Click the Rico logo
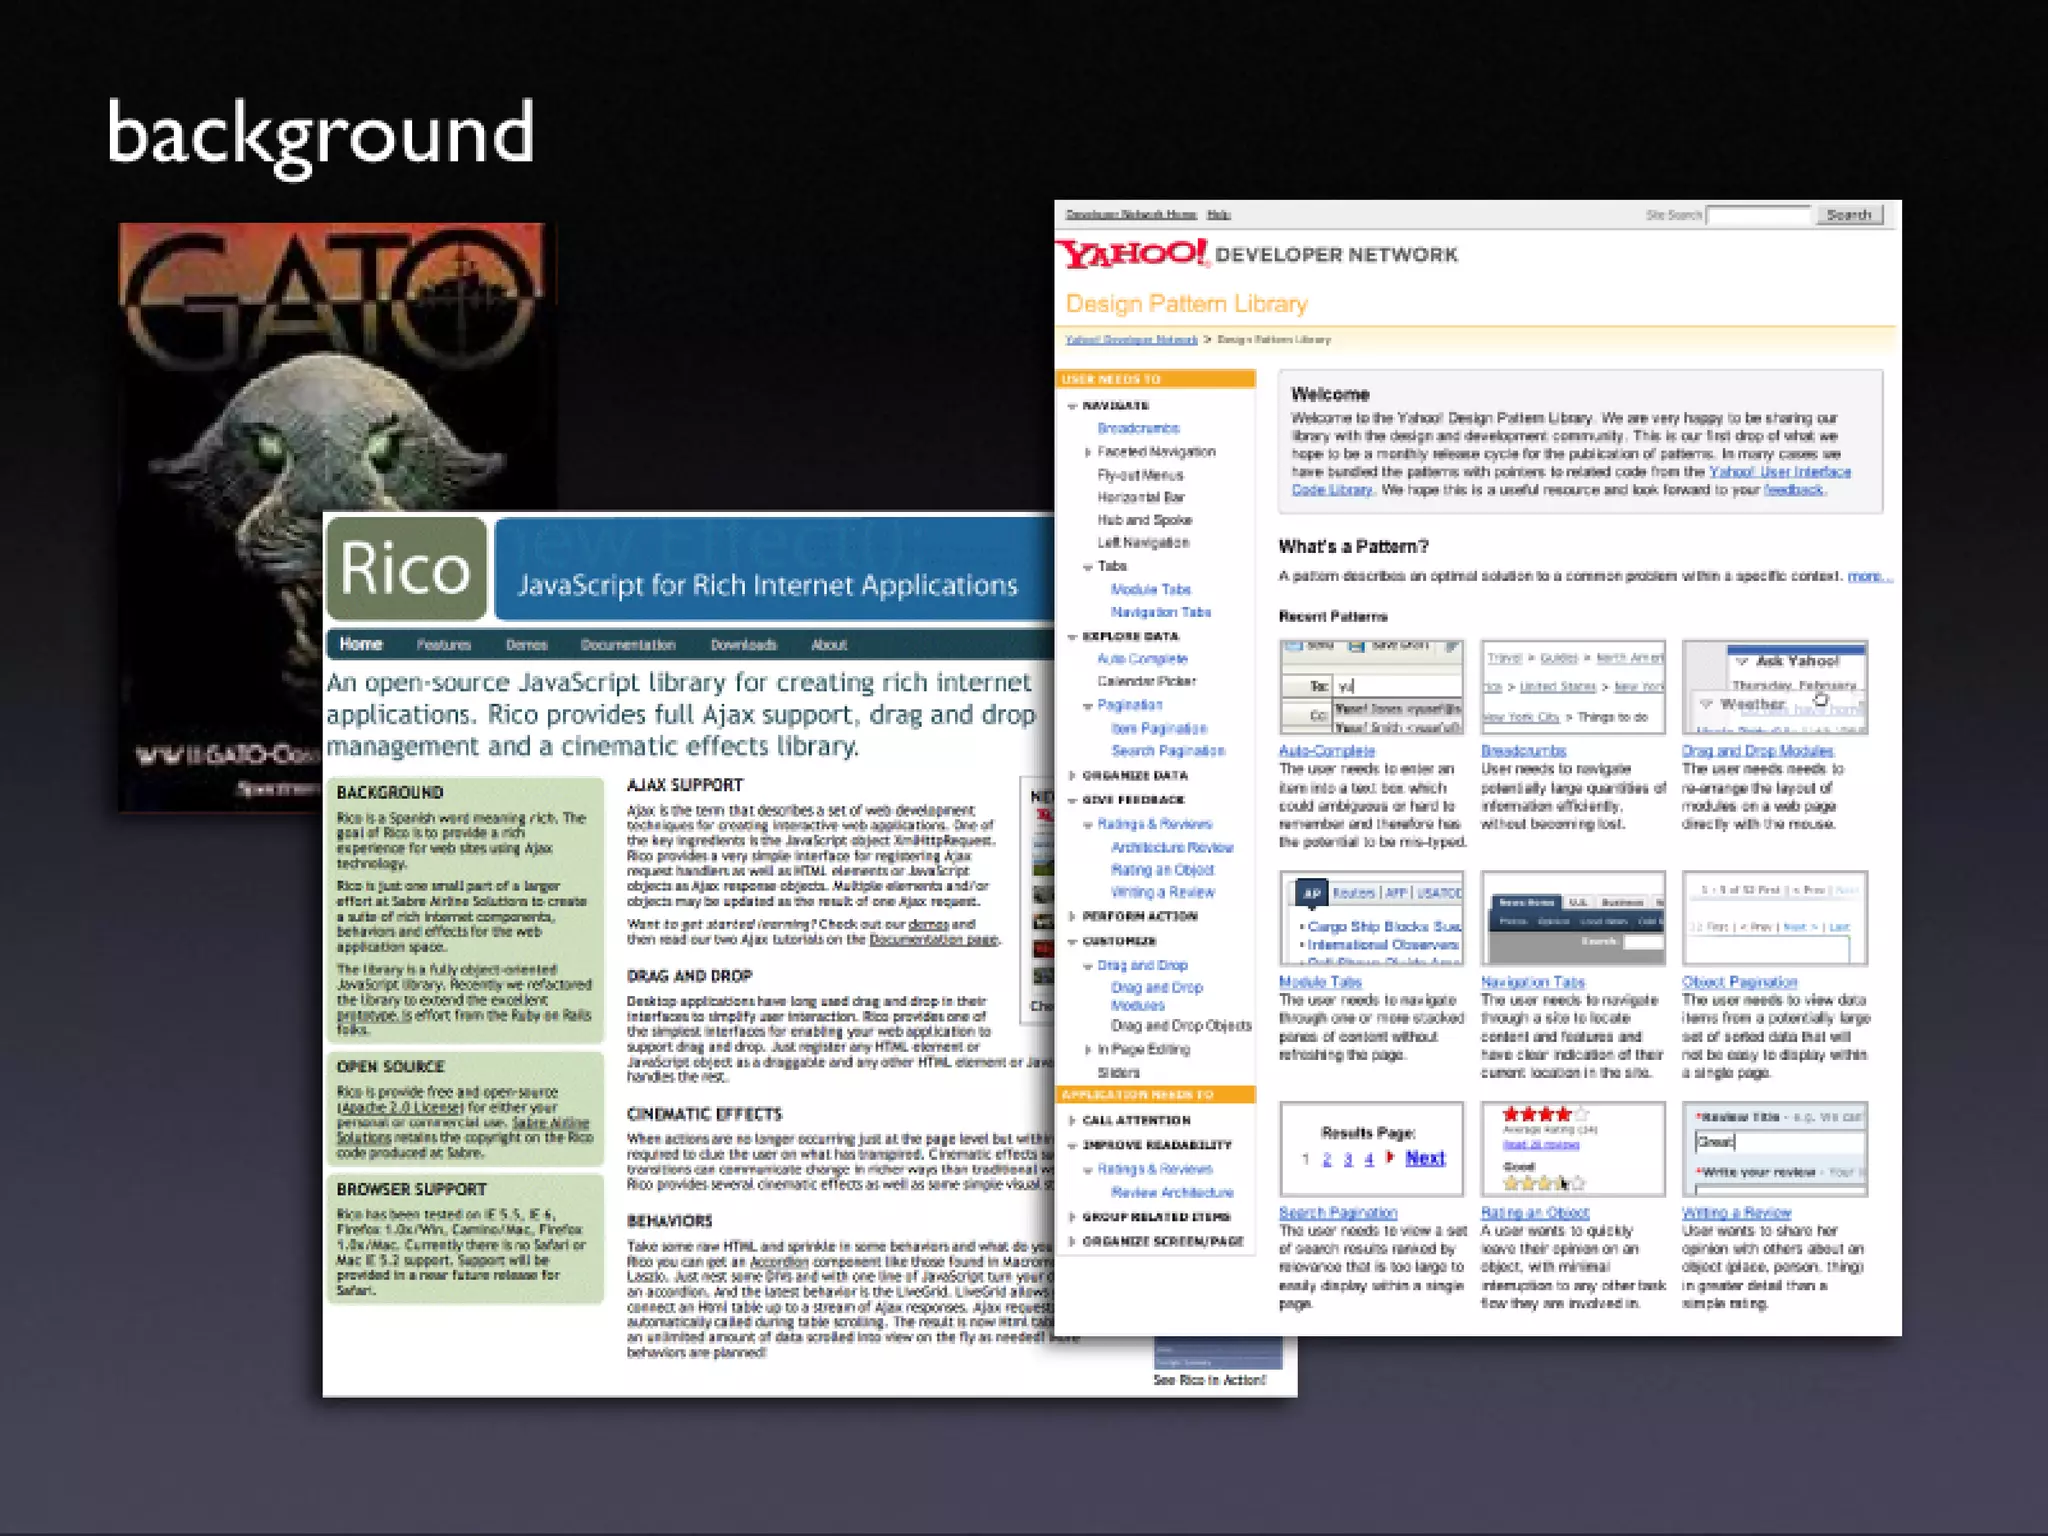The height and width of the screenshot is (1536, 2048). 405,568
